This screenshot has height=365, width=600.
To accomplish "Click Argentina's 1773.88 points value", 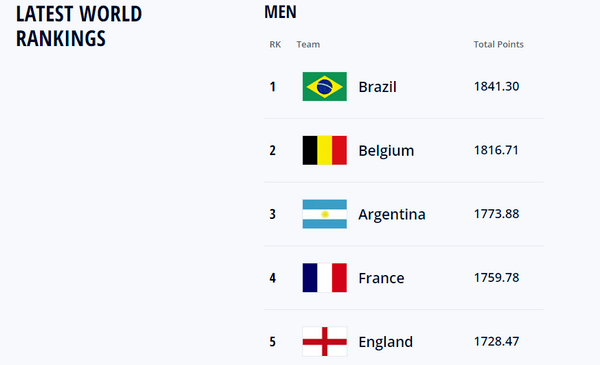I will point(497,214).
